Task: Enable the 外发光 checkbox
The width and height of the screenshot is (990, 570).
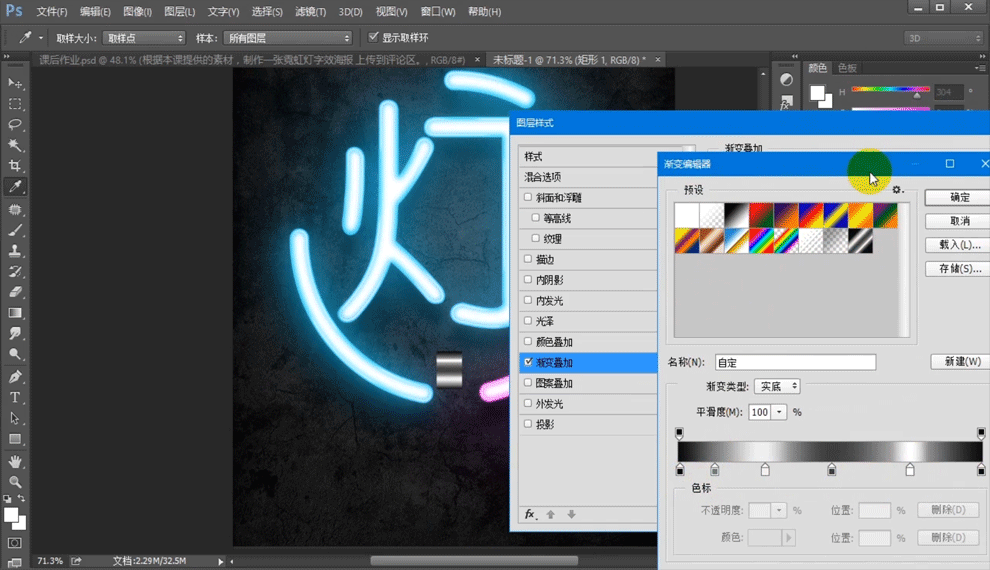Action: [x=528, y=403]
